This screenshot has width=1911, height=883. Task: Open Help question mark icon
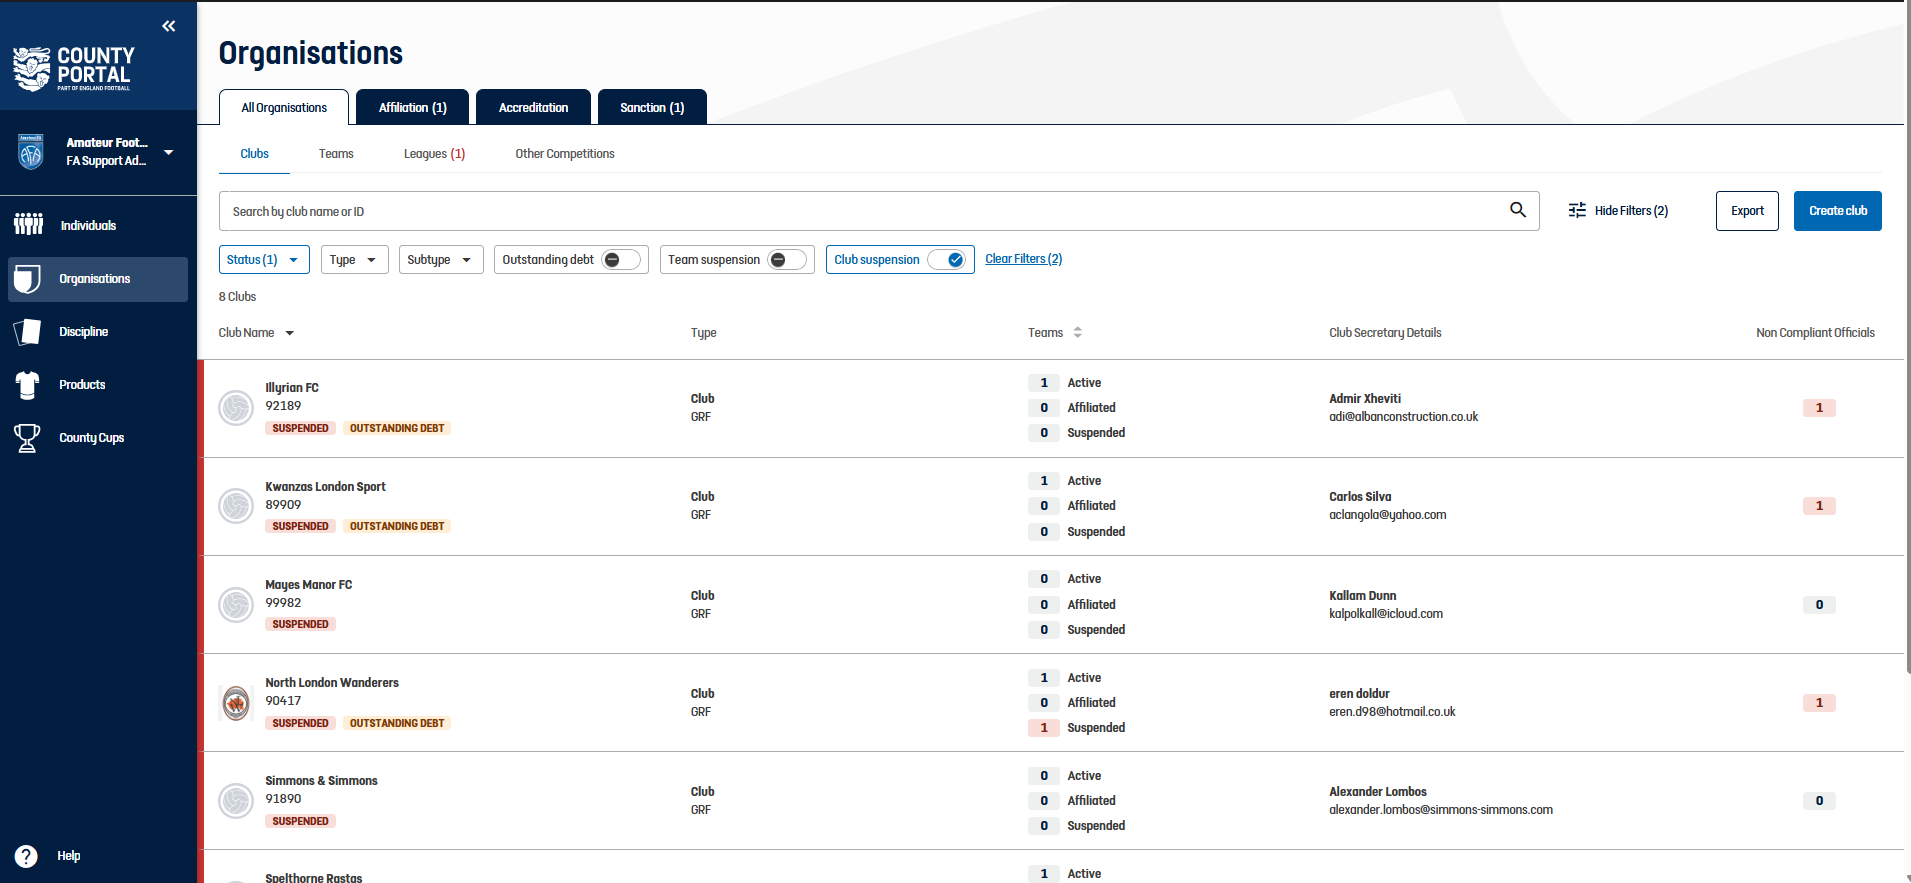26,856
